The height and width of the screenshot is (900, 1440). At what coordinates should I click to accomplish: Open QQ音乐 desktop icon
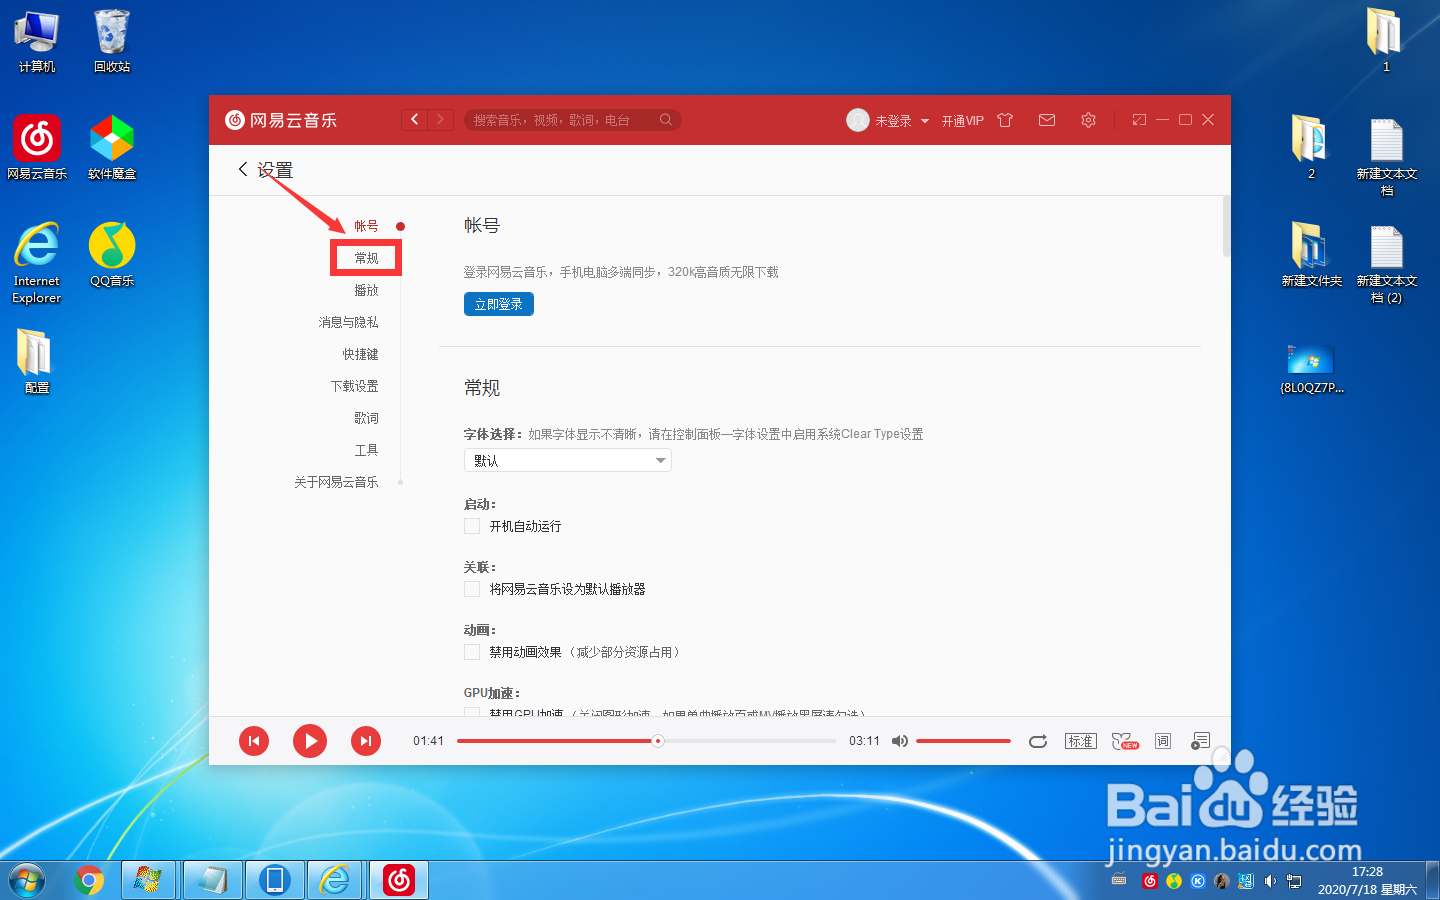point(112,255)
